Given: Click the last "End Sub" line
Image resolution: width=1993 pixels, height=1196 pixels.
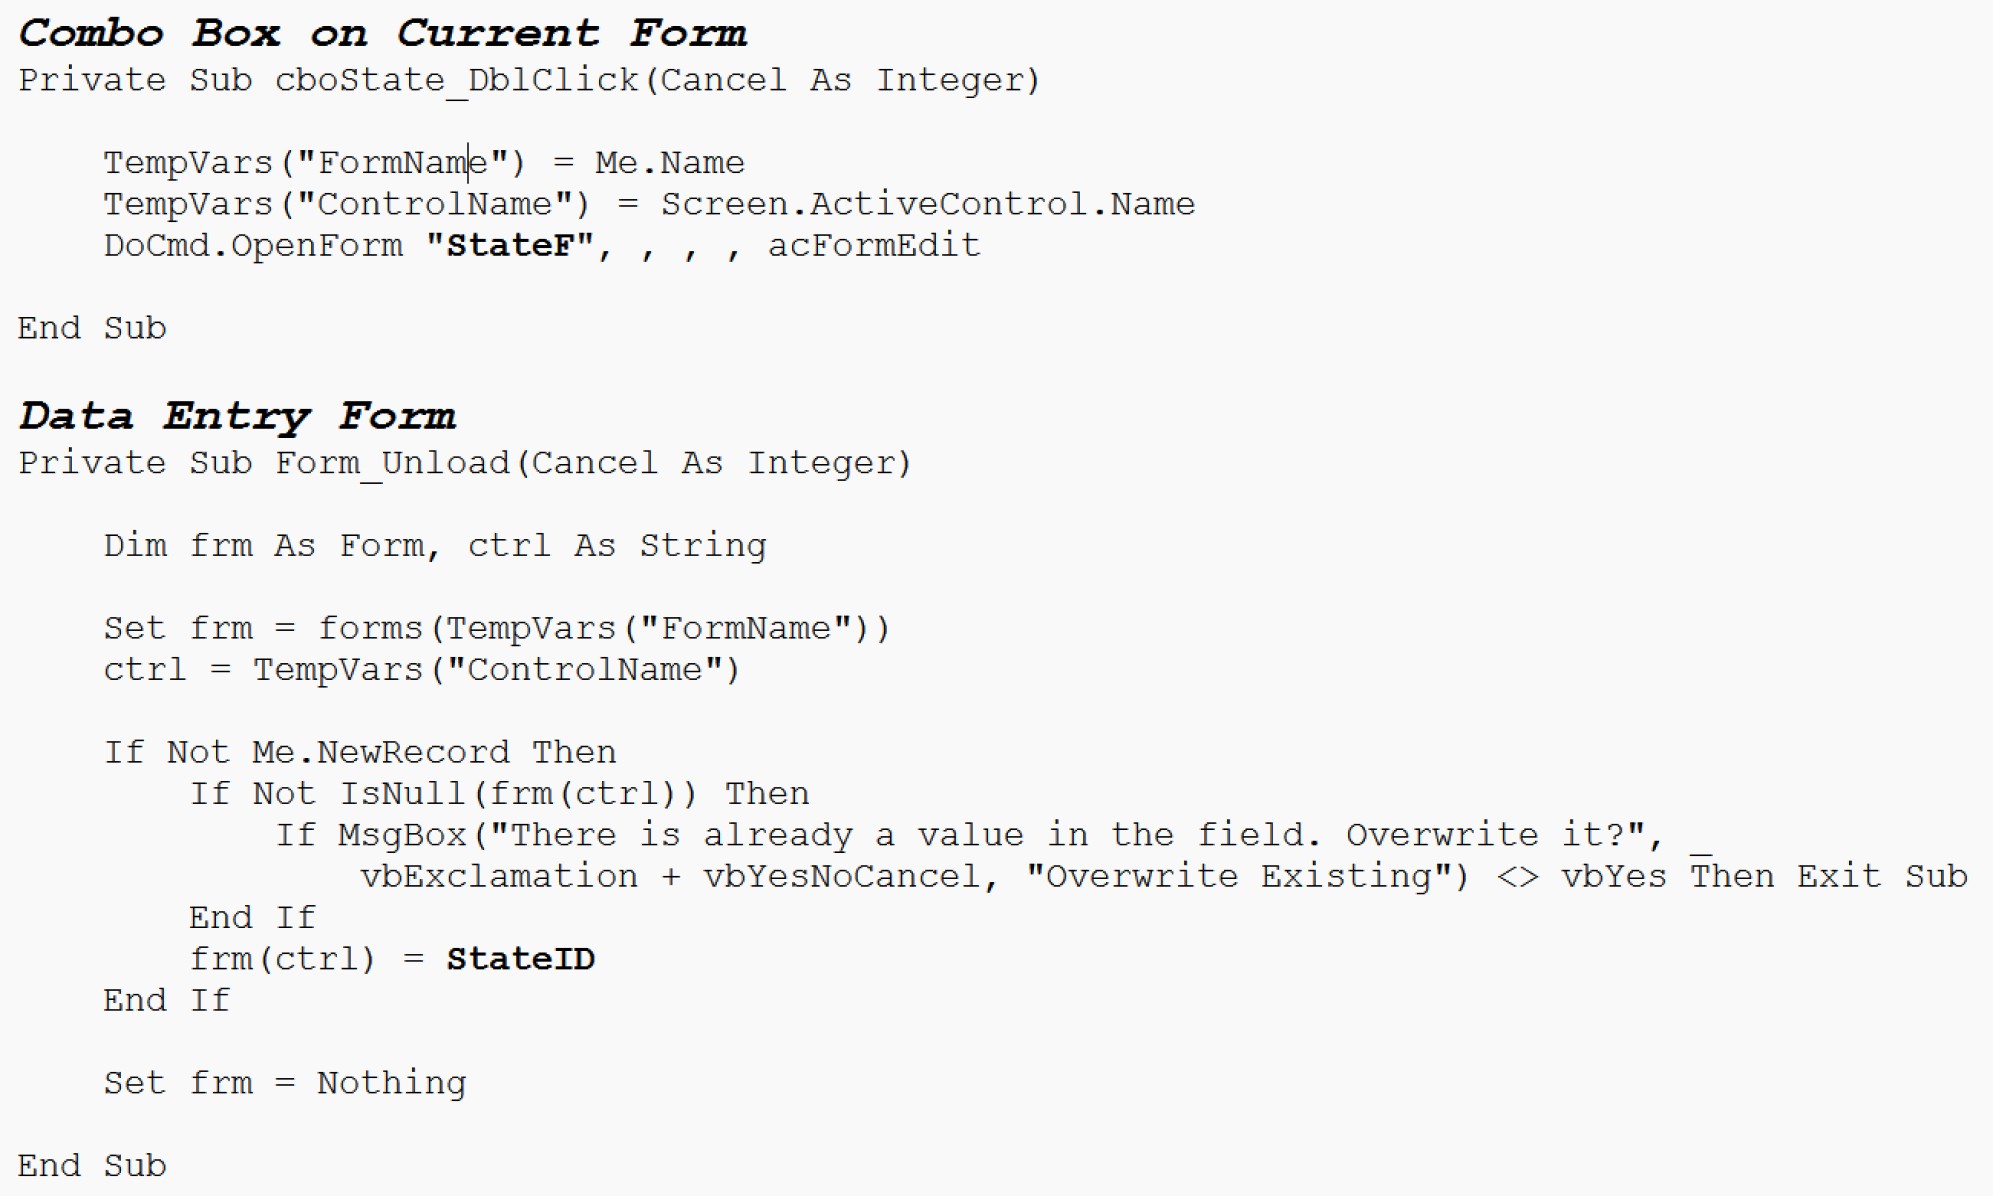Looking at the screenshot, I should click(92, 1166).
